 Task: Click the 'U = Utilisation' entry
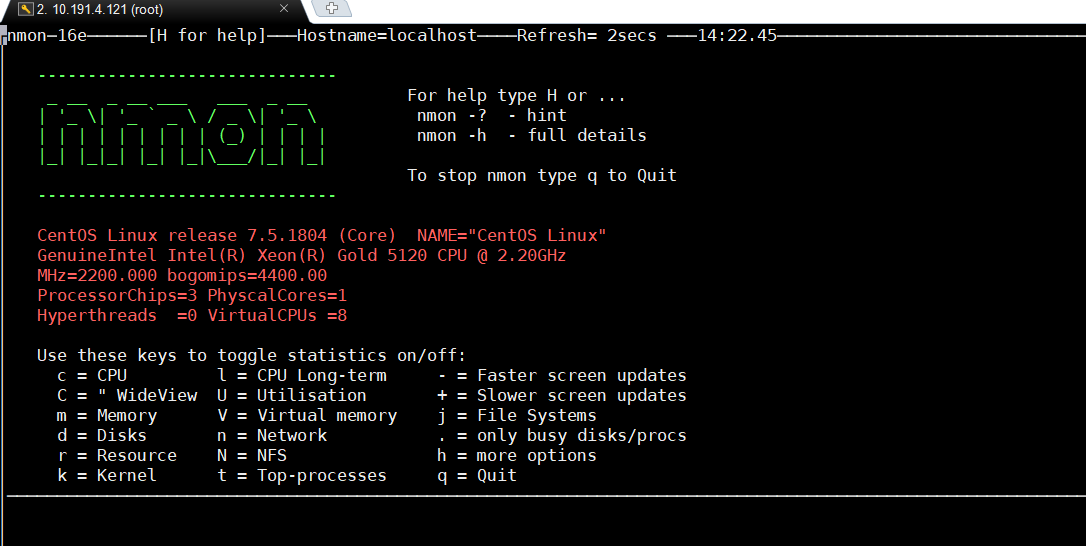pos(292,396)
